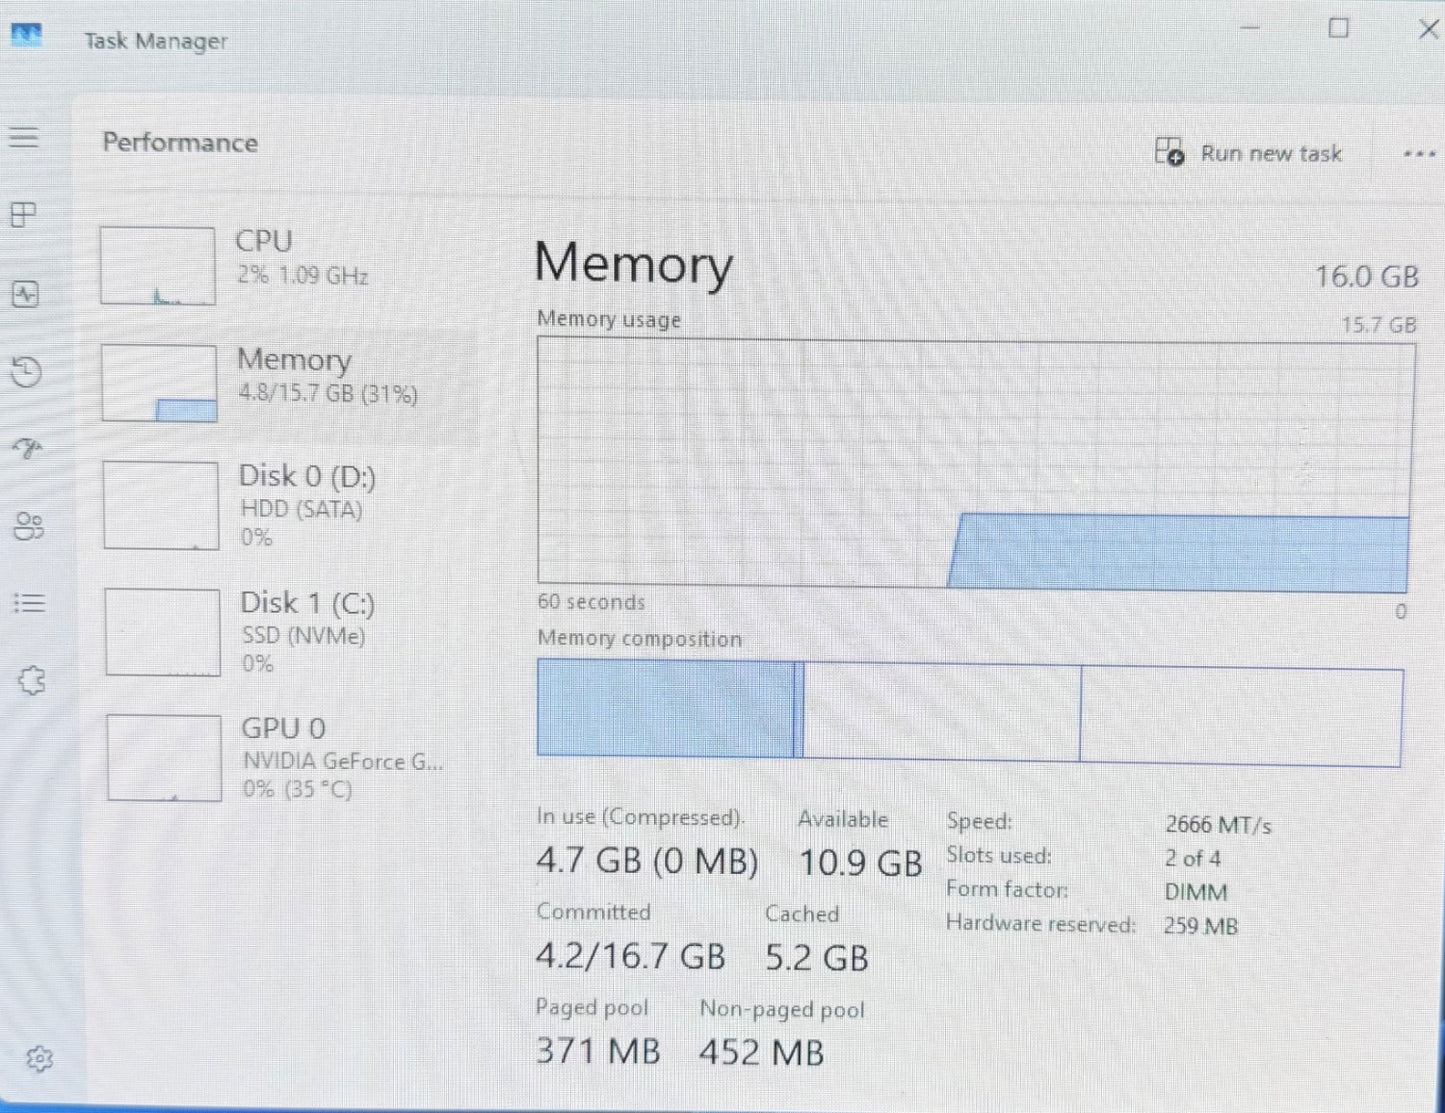Click the 16.0 GB total memory label
Viewport: 1445px width, 1113px height.
pyautogui.click(x=1366, y=276)
